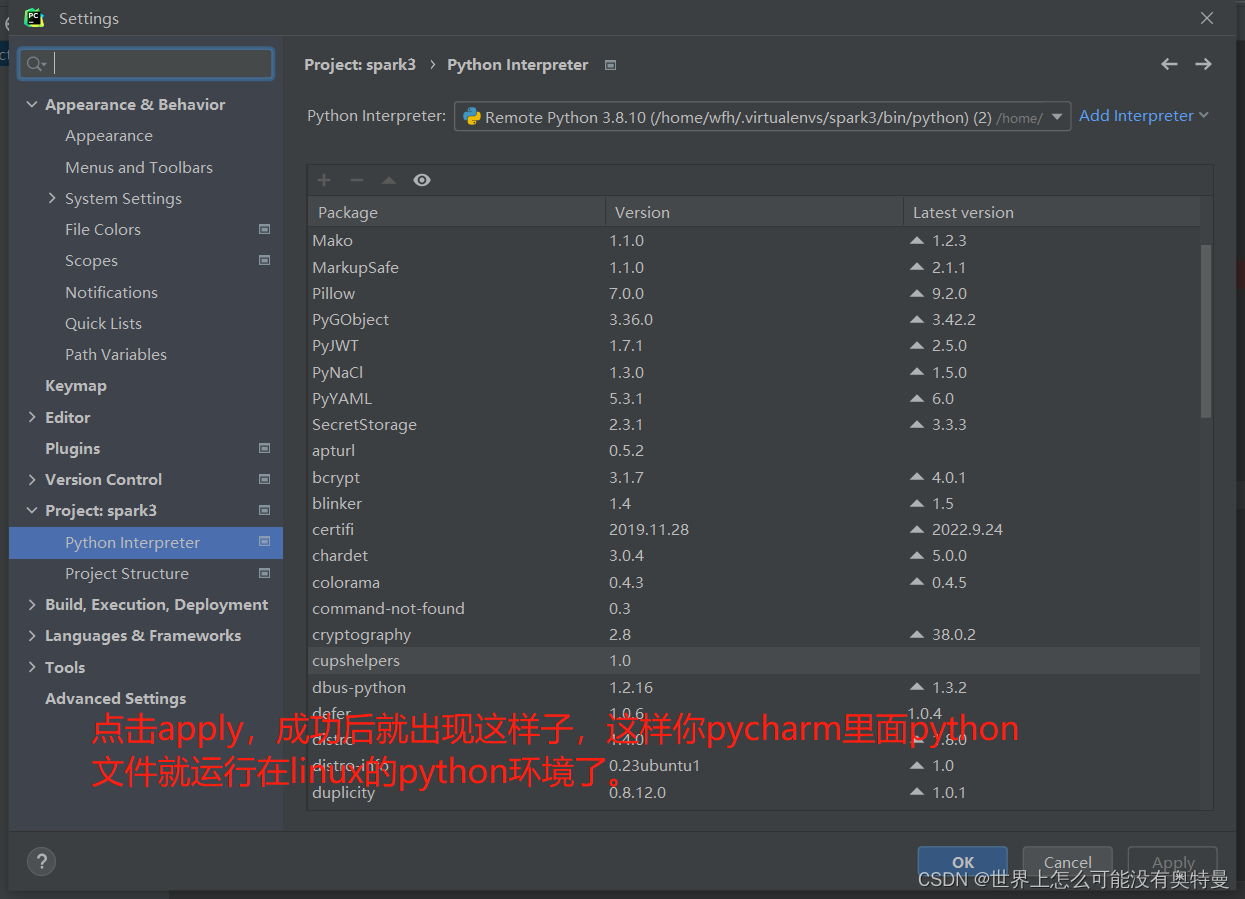The height and width of the screenshot is (899, 1245).
Task: Collapse Appearance & Behavior section
Action: click(x=32, y=104)
